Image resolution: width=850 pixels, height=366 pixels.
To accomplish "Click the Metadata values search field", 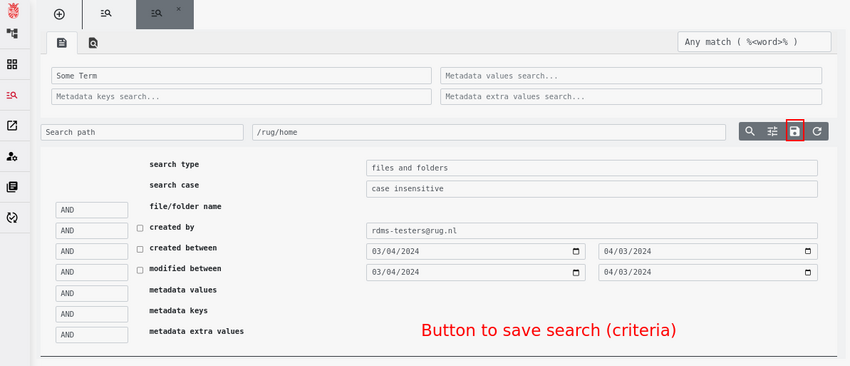I will [631, 76].
